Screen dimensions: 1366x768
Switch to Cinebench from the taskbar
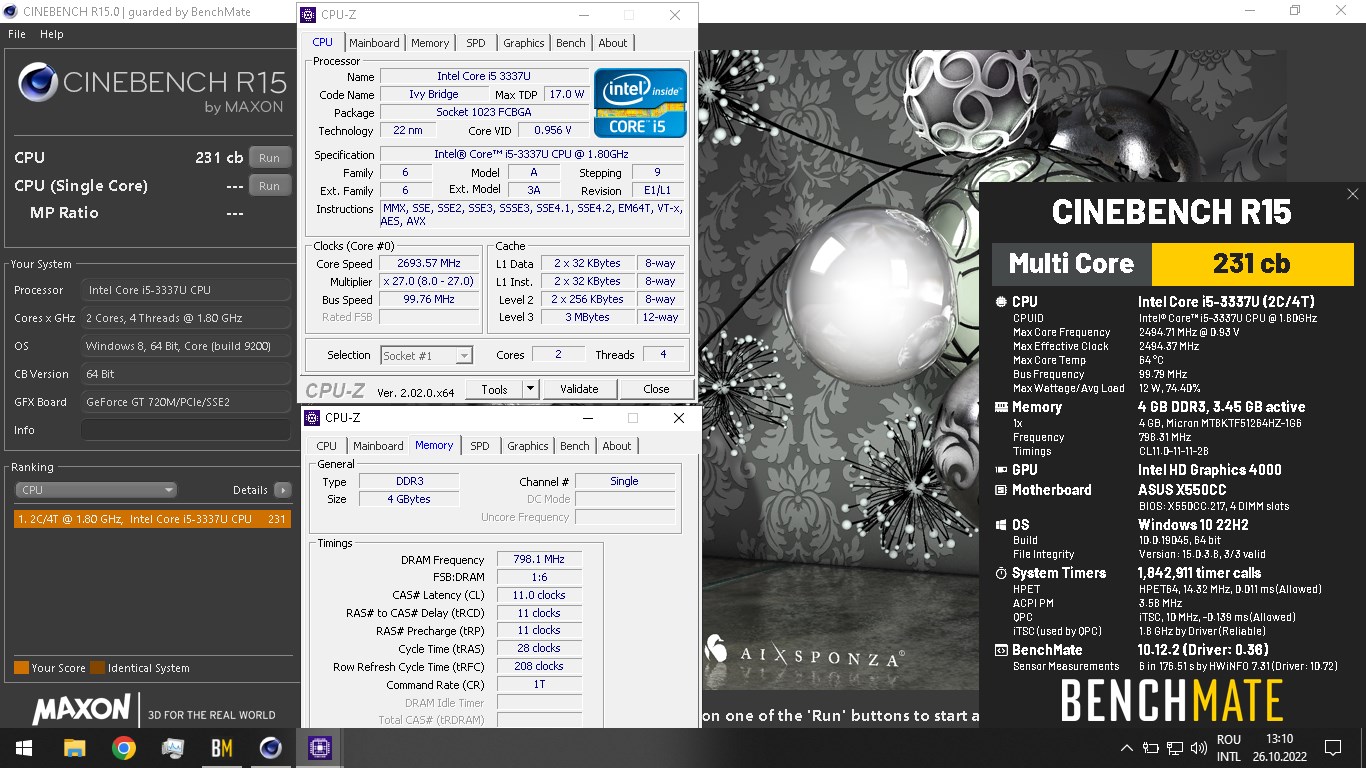tap(270, 747)
